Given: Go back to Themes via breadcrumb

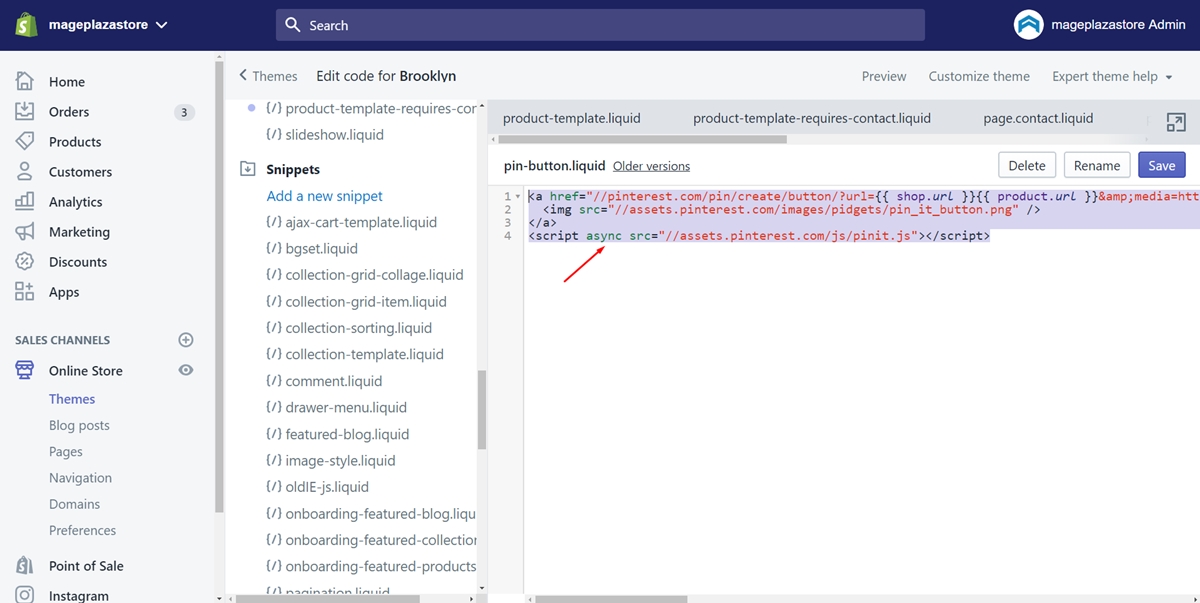Looking at the screenshot, I should (x=268, y=76).
